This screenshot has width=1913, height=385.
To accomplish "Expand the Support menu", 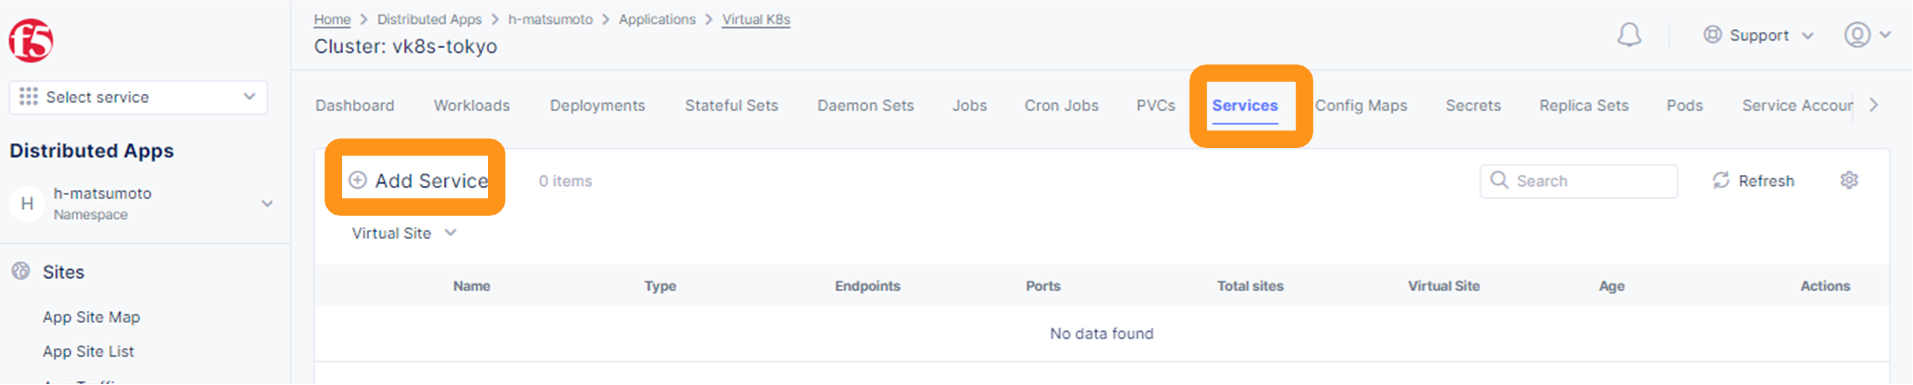I will (1758, 35).
